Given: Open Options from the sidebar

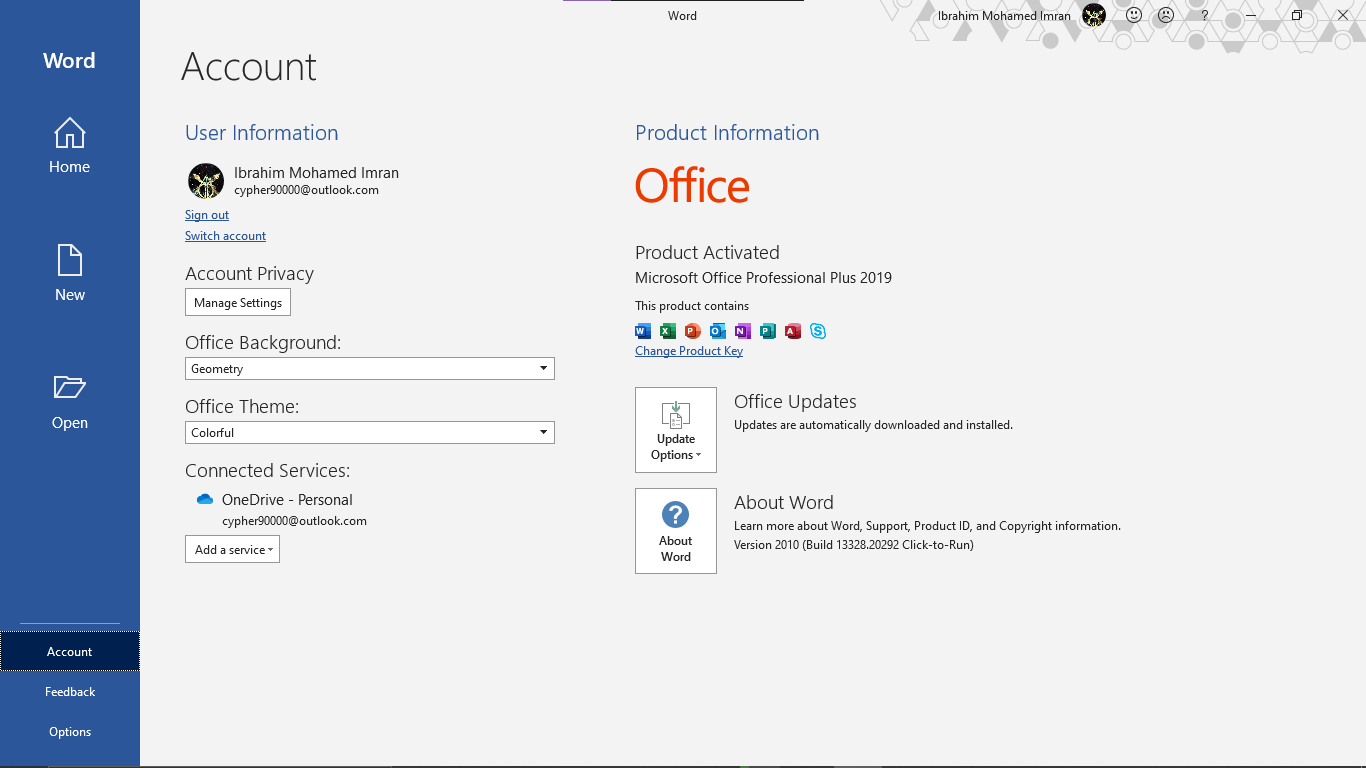Looking at the screenshot, I should pos(70,732).
